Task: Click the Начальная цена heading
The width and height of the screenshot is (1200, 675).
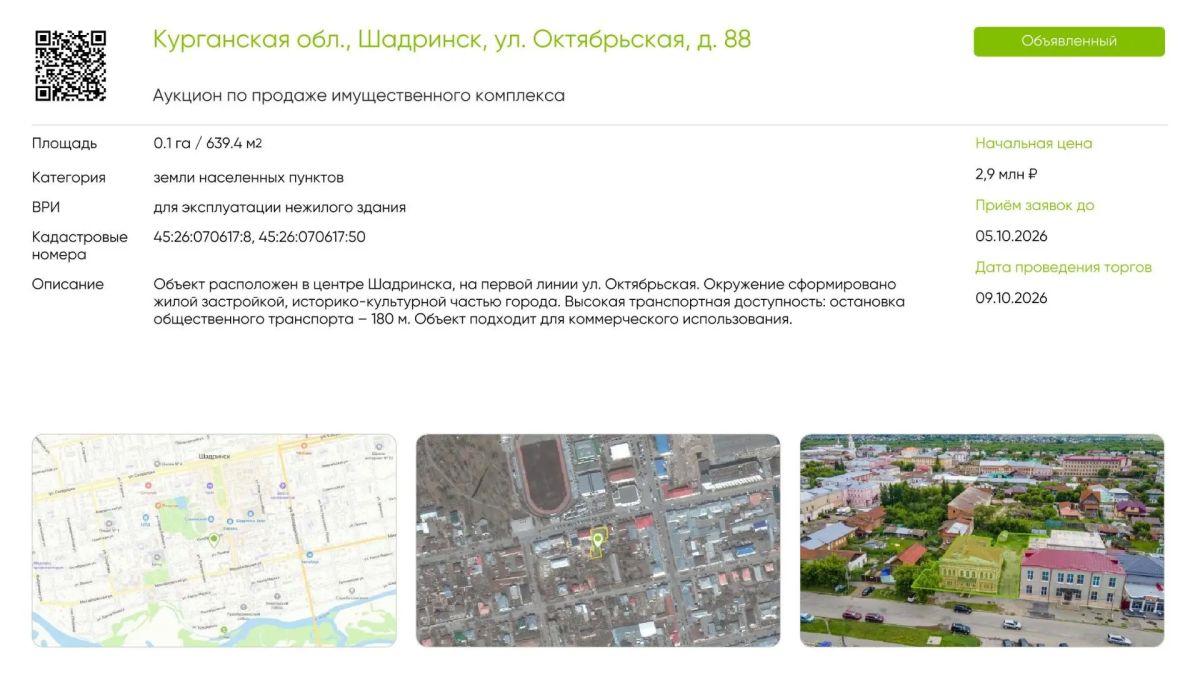Action: point(1034,143)
